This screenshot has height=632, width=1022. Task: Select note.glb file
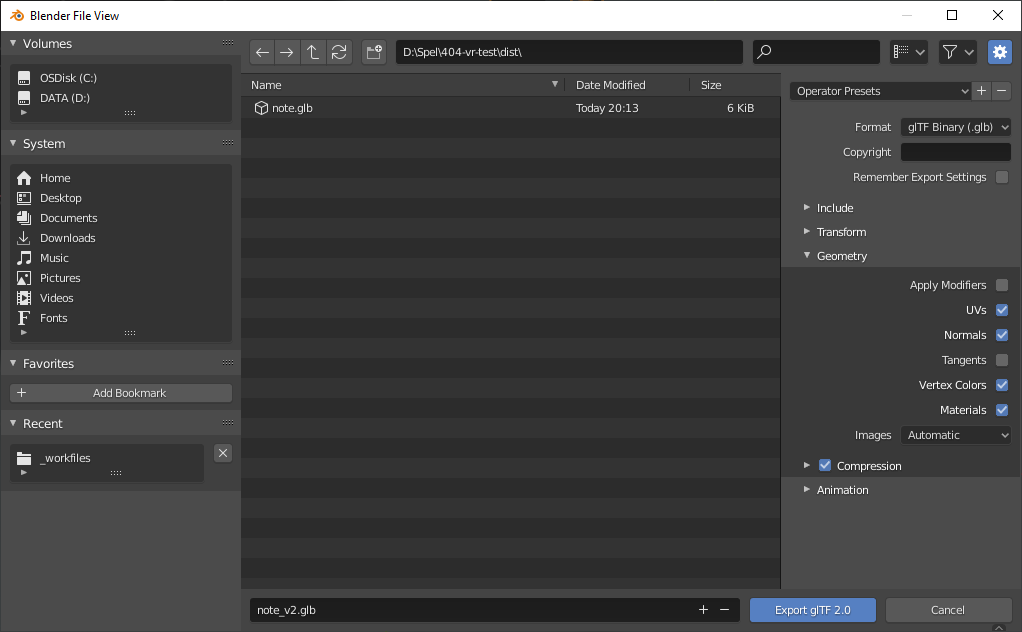coord(511,108)
